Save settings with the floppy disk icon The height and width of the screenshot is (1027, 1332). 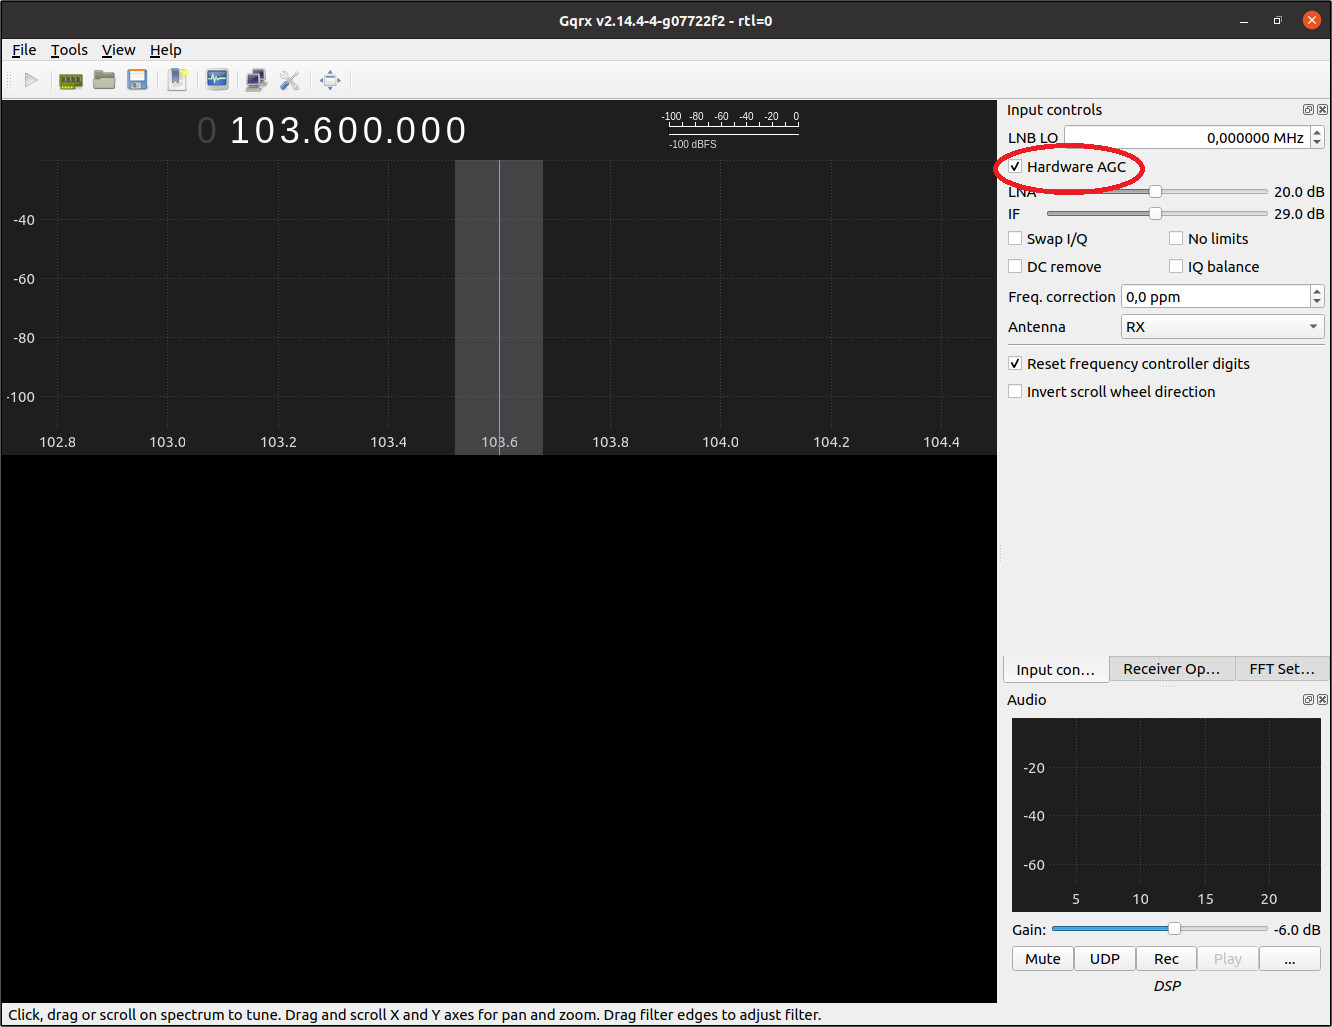coord(137,80)
